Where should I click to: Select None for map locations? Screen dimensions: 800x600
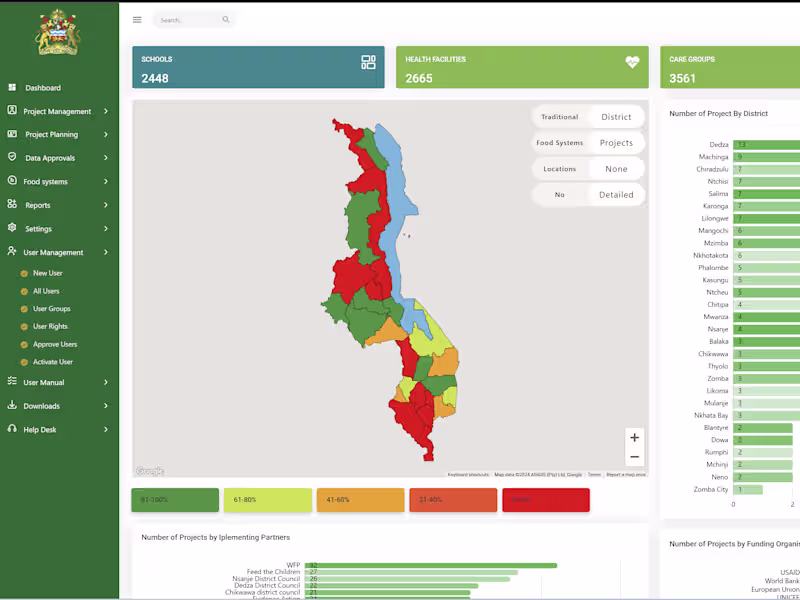(x=616, y=169)
